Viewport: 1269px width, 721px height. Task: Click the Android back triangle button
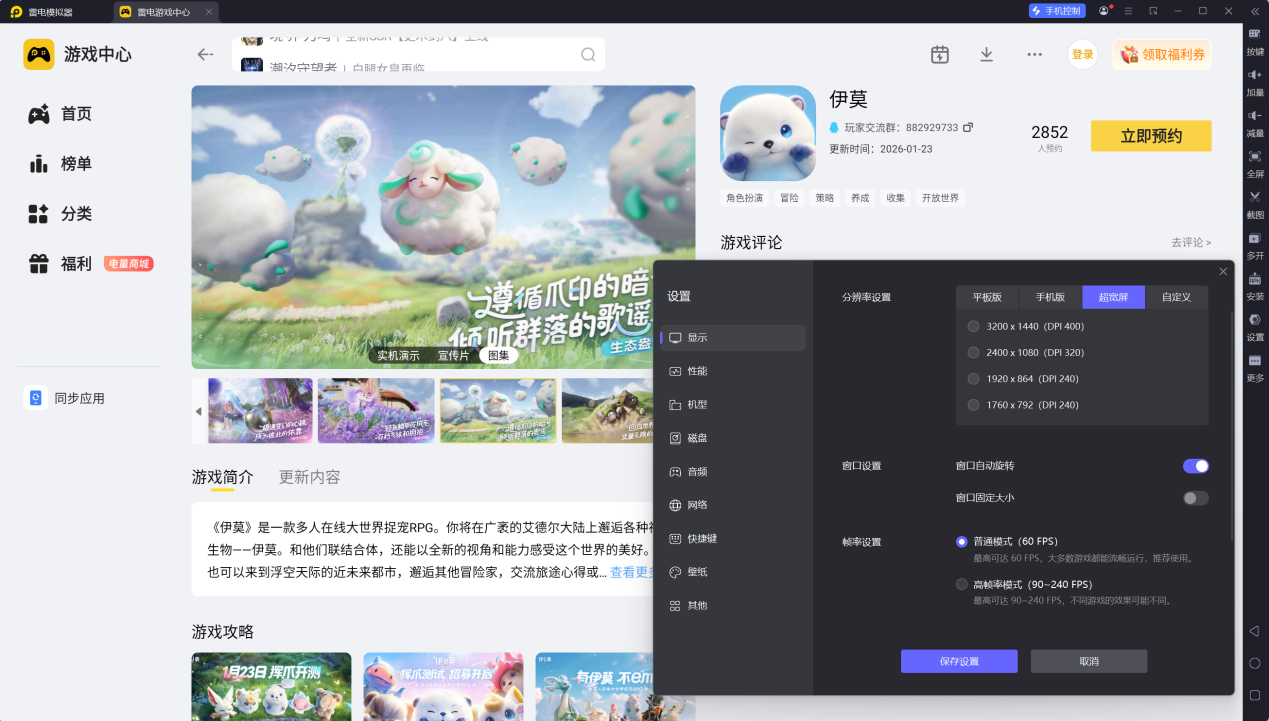[x=1255, y=631]
